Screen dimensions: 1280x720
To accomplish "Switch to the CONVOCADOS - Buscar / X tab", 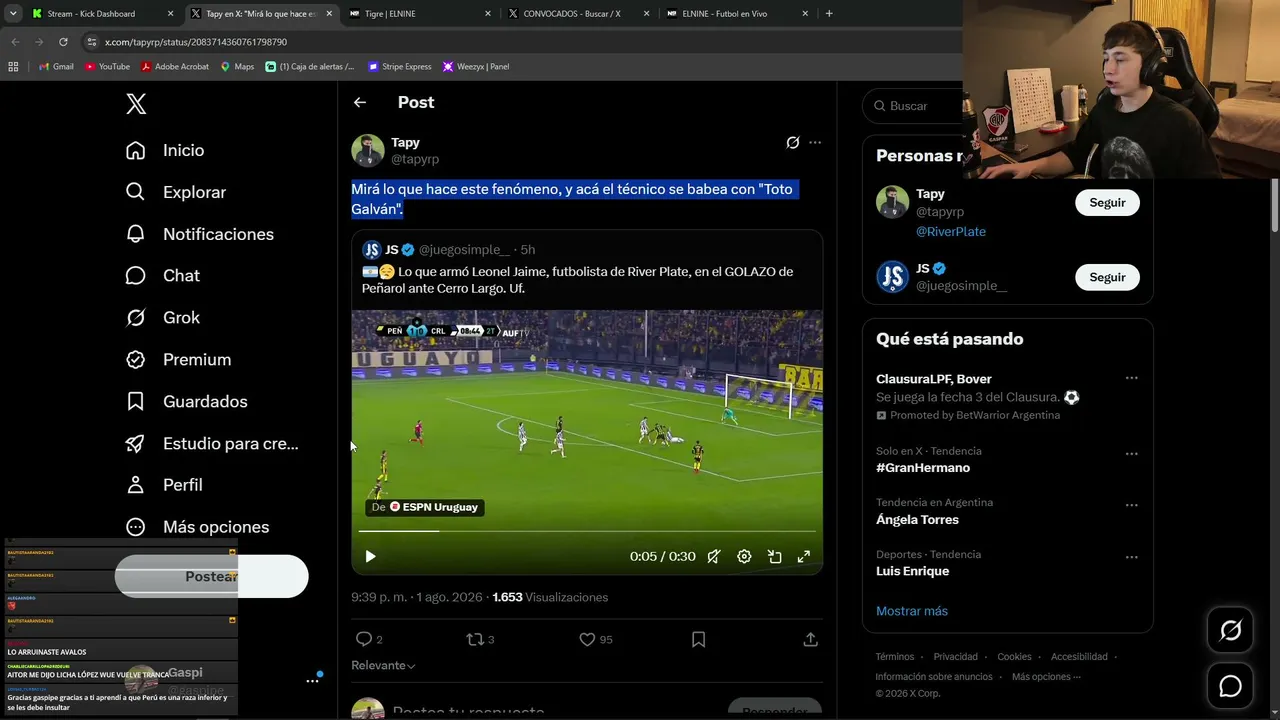I will click(578, 14).
